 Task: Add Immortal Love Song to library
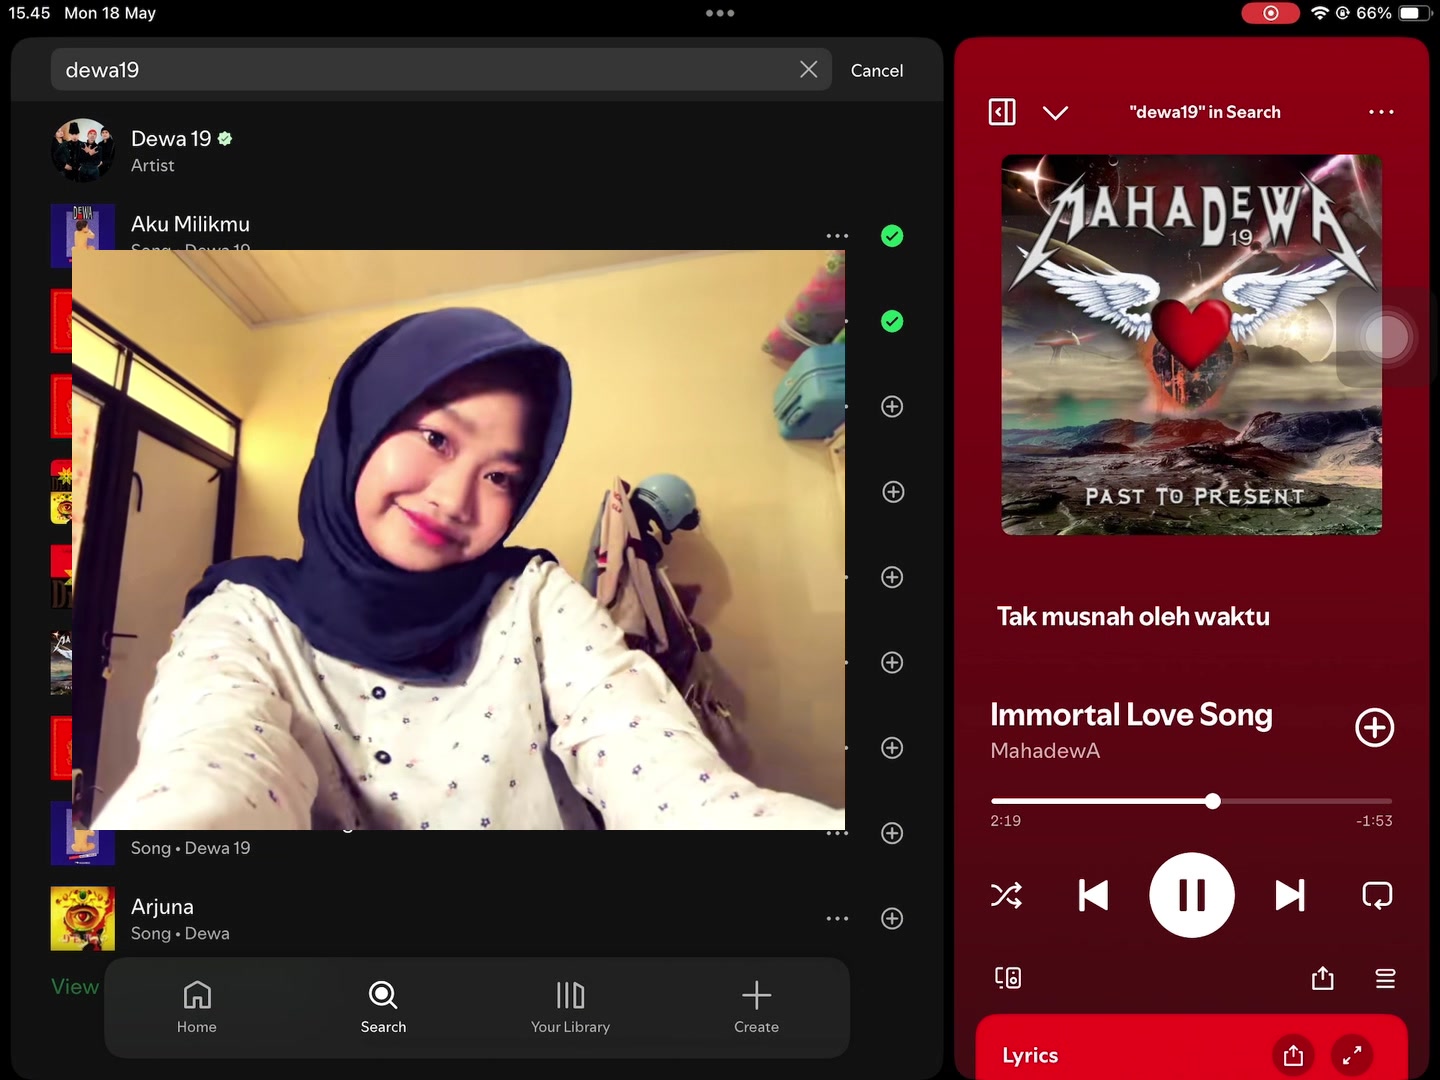tap(1375, 727)
